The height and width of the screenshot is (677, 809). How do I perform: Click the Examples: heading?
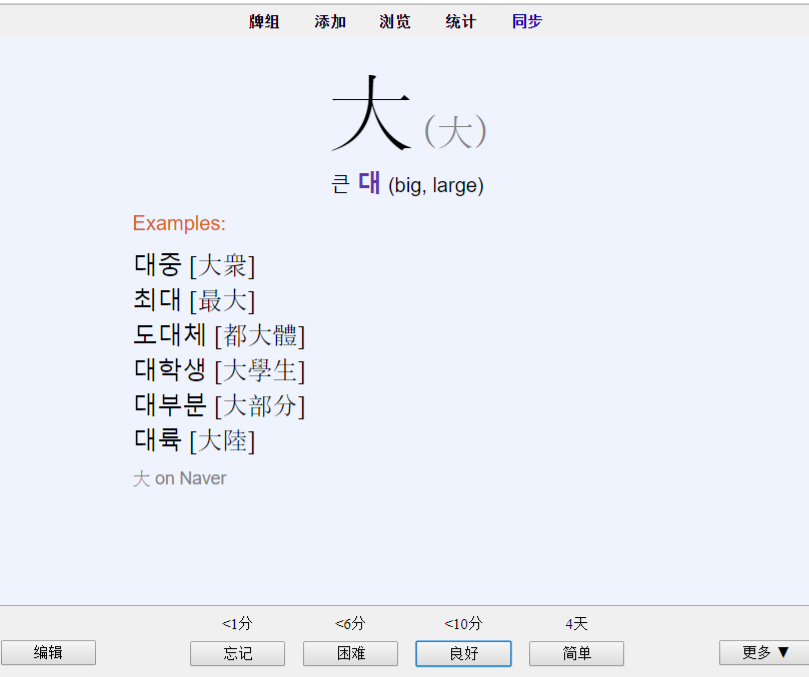(179, 223)
